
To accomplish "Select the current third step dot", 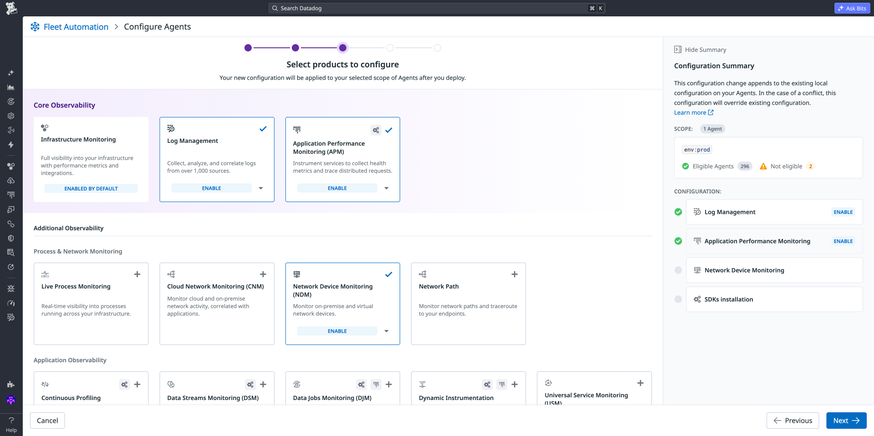I will (x=343, y=48).
